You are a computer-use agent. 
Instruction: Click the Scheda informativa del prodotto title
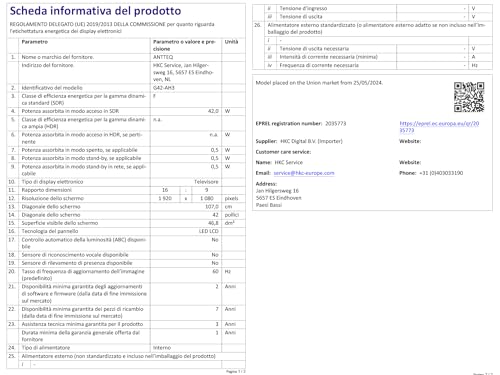95,11
